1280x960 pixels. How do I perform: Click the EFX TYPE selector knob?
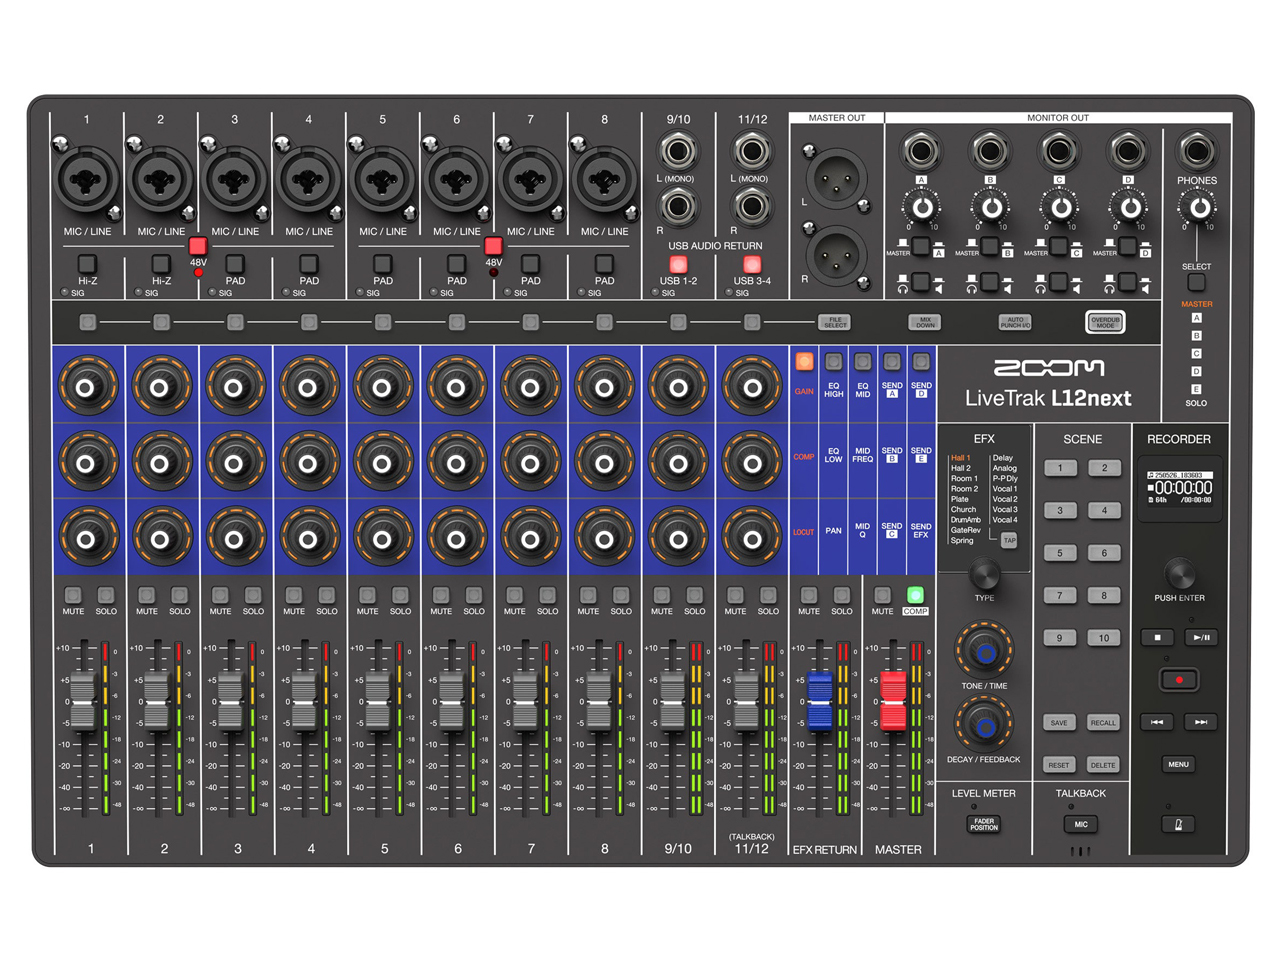[x=985, y=574]
